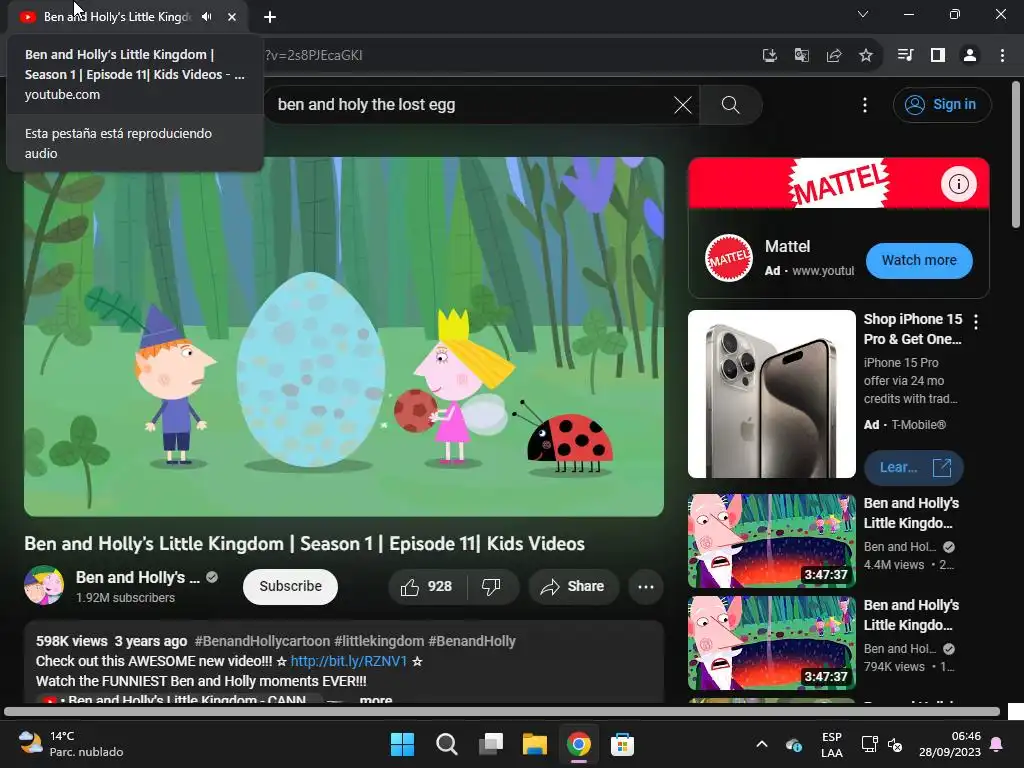Image resolution: width=1024 pixels, height=768 pixels.
Task: Click the tab's mute audio speaker icon
Action: [x=207, y=17]
